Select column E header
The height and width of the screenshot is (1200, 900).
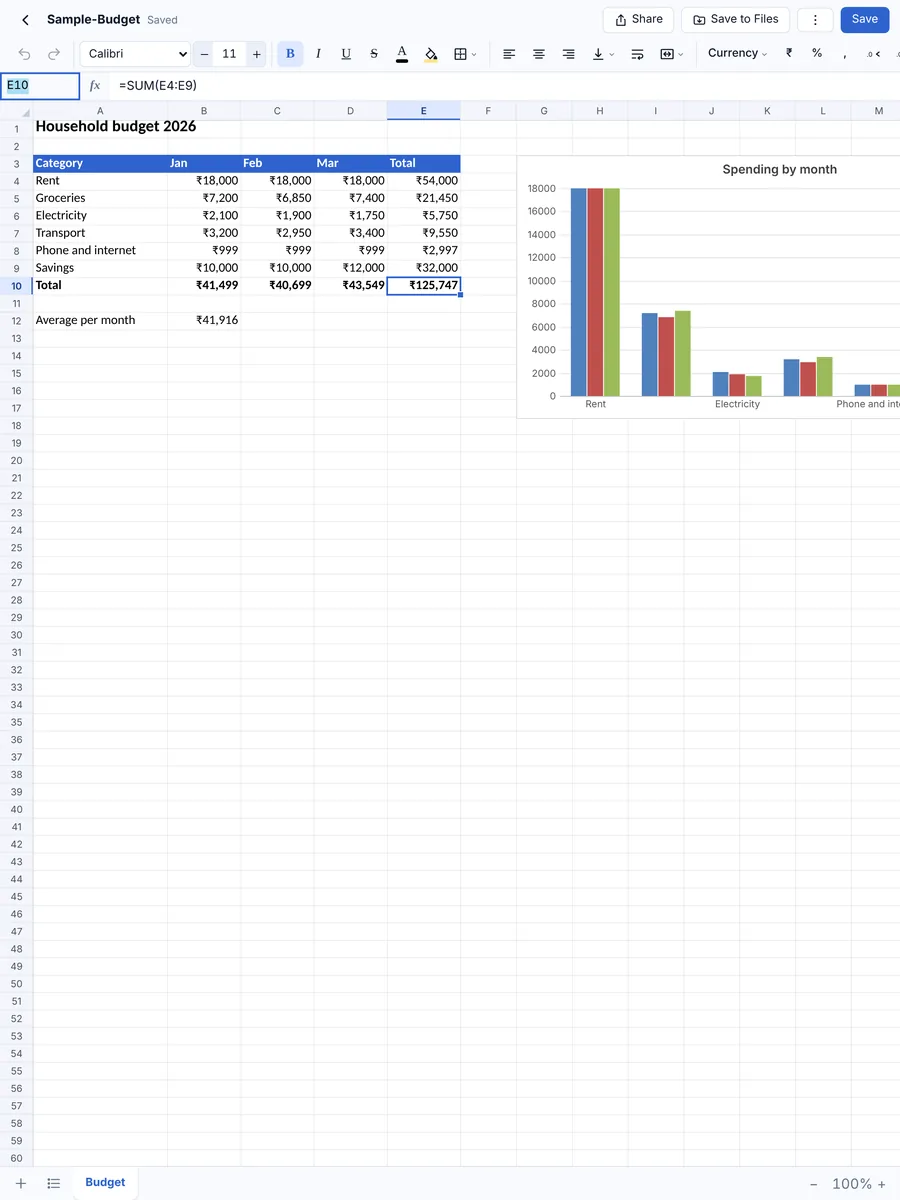(x=424, y=111)
